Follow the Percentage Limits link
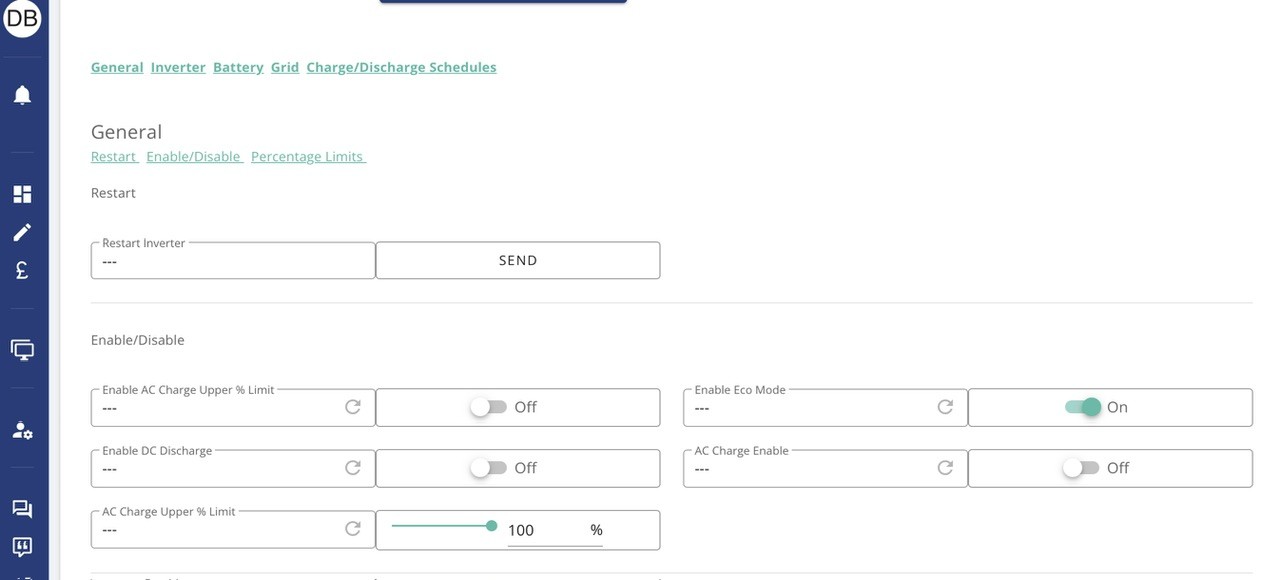 [308, 157]
